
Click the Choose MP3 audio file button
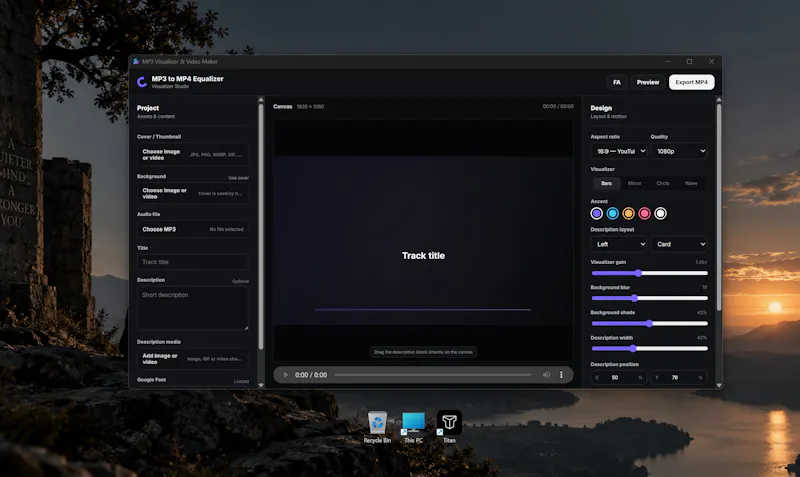(x=192, y=229)
